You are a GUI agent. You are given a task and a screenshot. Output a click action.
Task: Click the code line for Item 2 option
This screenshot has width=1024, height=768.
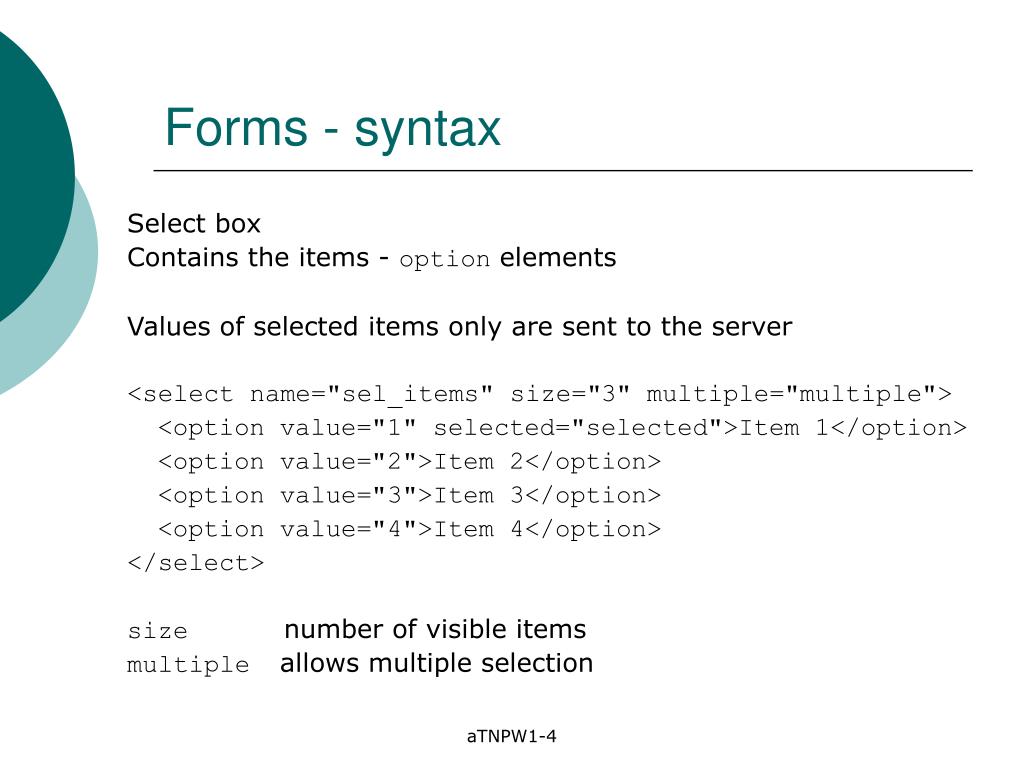409,462
